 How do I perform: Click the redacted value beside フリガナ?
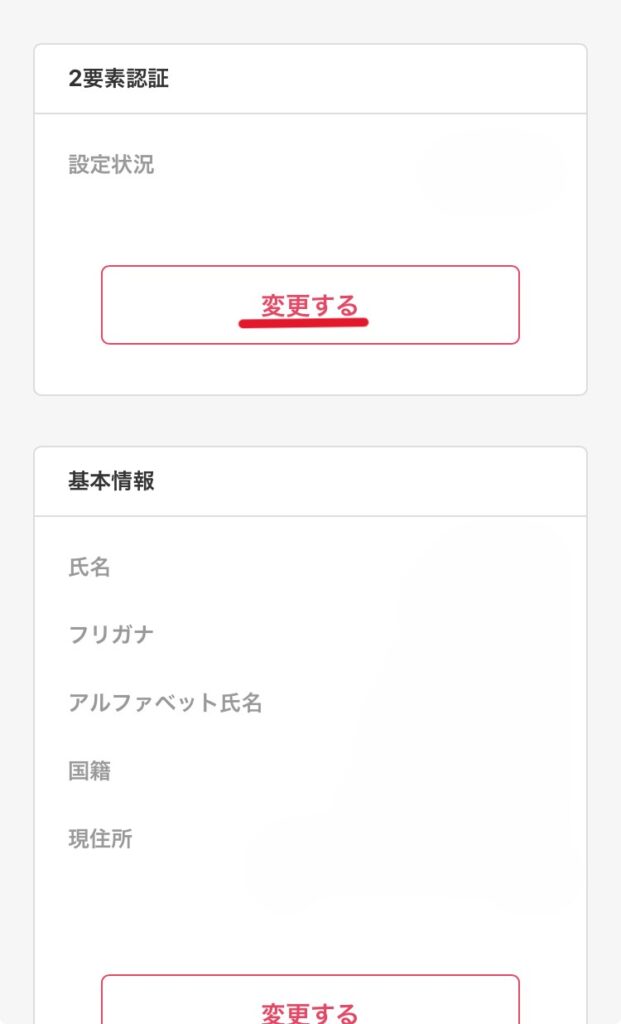(x=480, y=635)
